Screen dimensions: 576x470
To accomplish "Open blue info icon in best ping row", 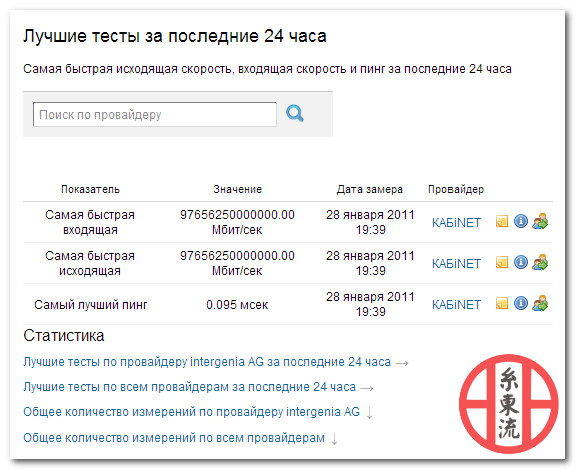I will click(x=521, y=304).
